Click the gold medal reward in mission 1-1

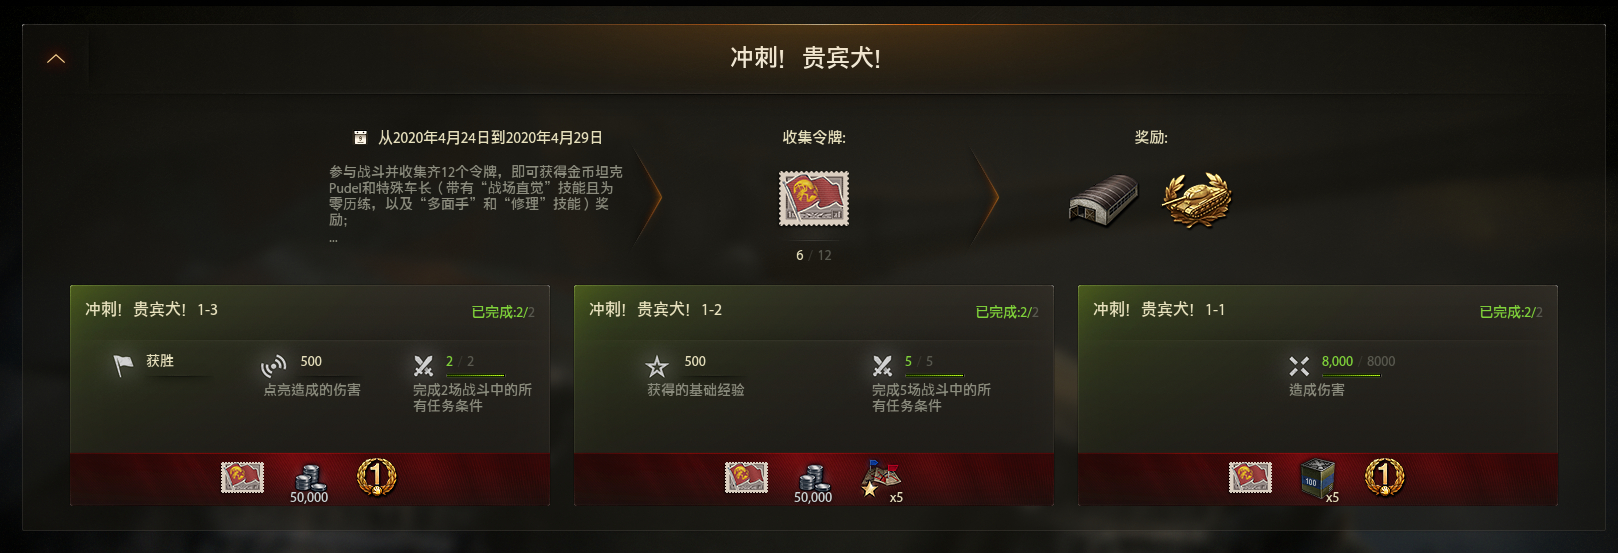[1385, 477]
